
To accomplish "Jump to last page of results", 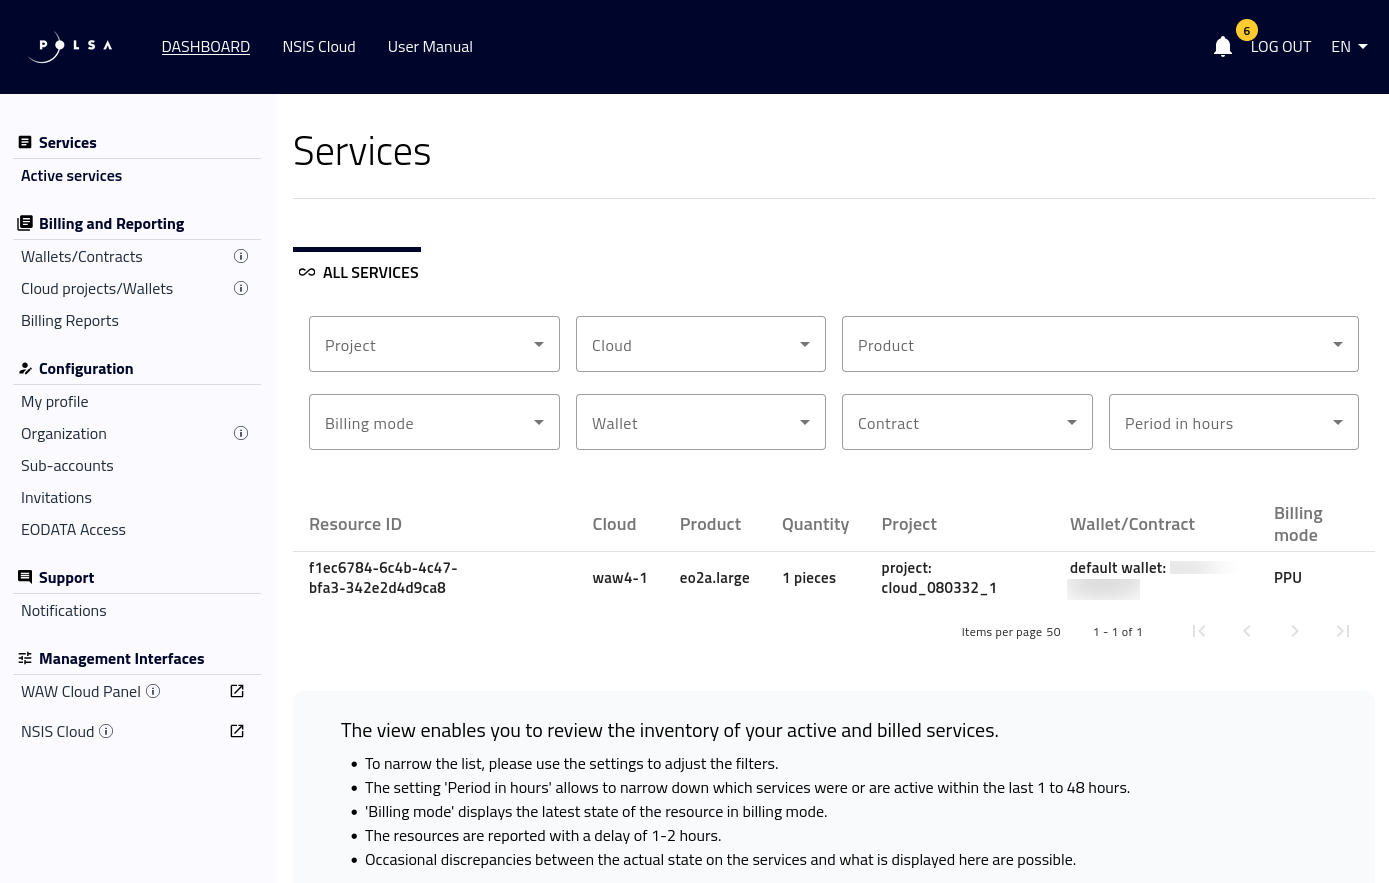I will pyautogui.click(x=1343, y=631).
